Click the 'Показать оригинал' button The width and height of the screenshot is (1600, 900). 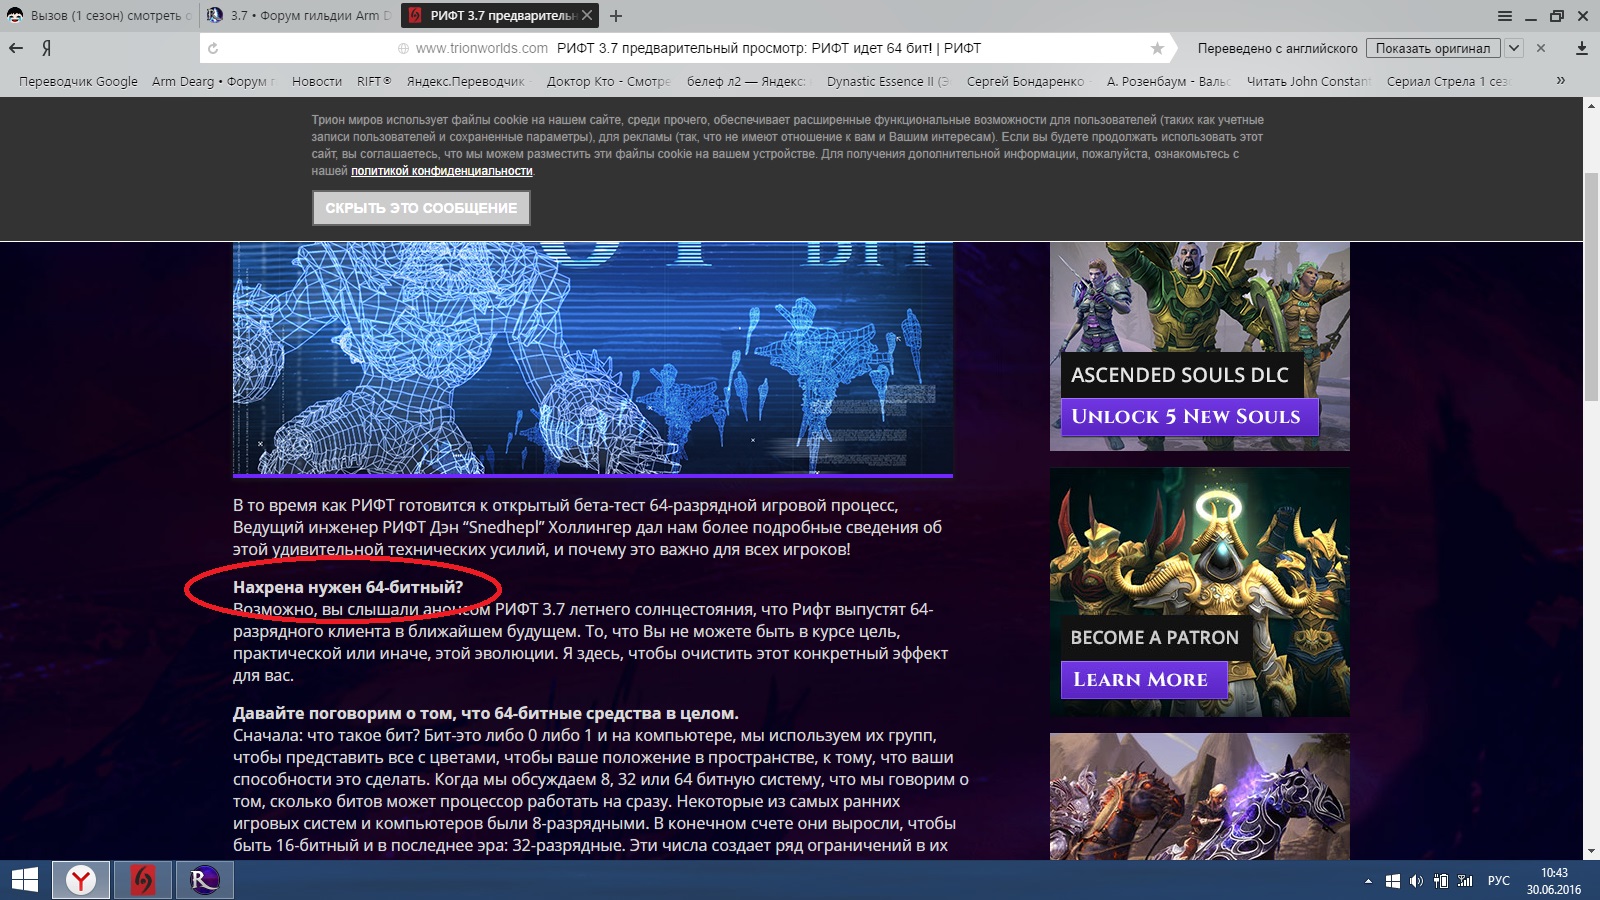pyautogui.click(x=1433, y=48)
